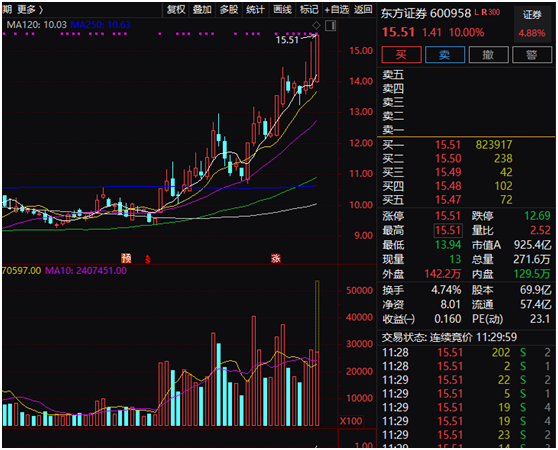Toggle the side panel layout icon

(331, 26)
